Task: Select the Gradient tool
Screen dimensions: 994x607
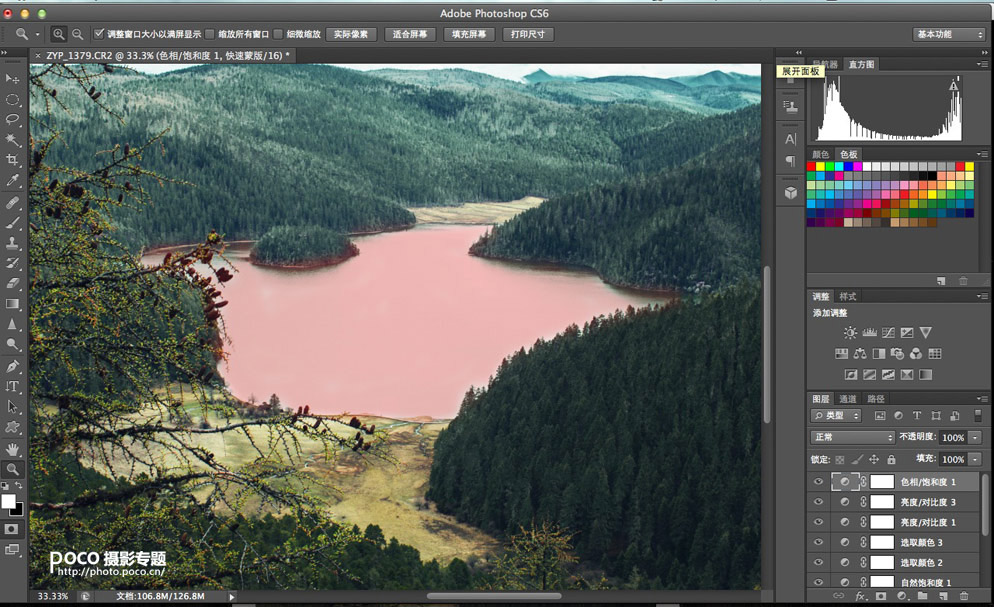Action: click(12, 304)
